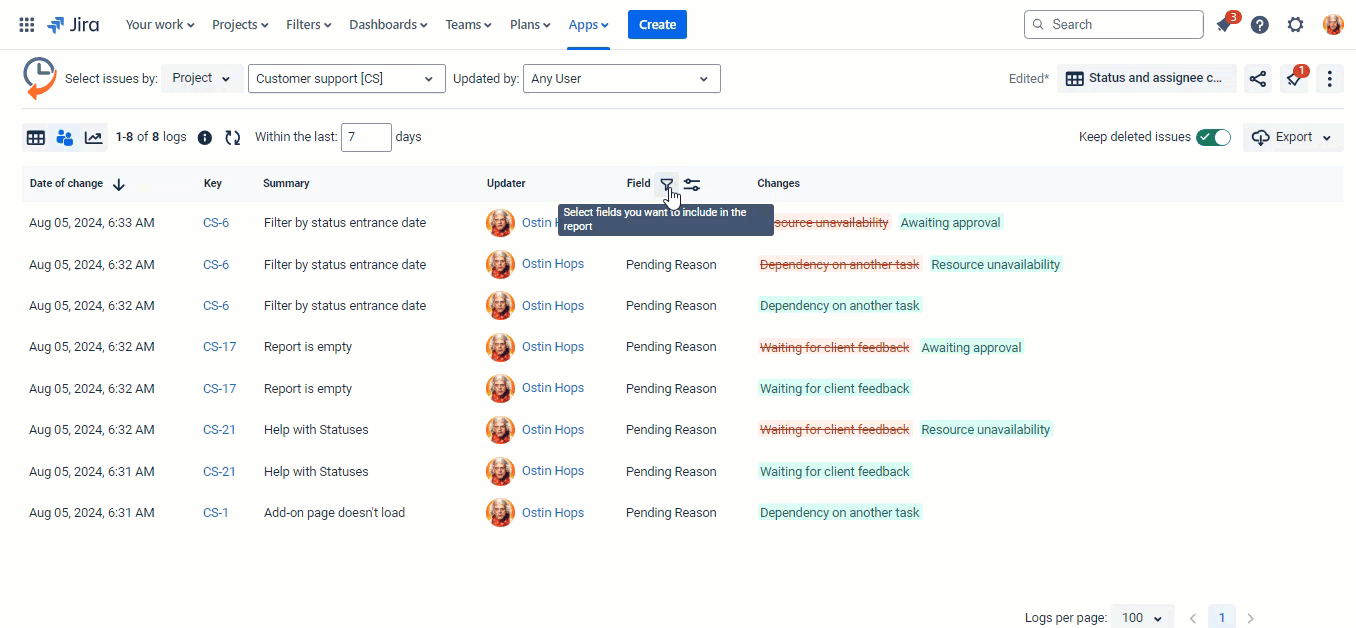The height and width of the screenshot is (628, 1356).
Task: Open Filters menu
Action: click(308, 25)
